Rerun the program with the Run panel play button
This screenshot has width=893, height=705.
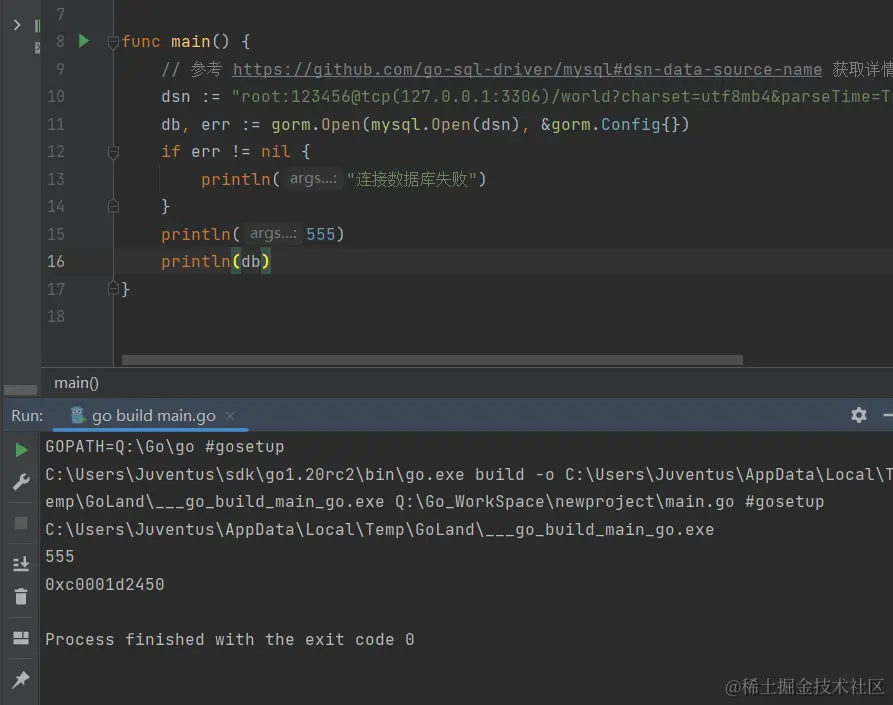[x=21, y=450]
